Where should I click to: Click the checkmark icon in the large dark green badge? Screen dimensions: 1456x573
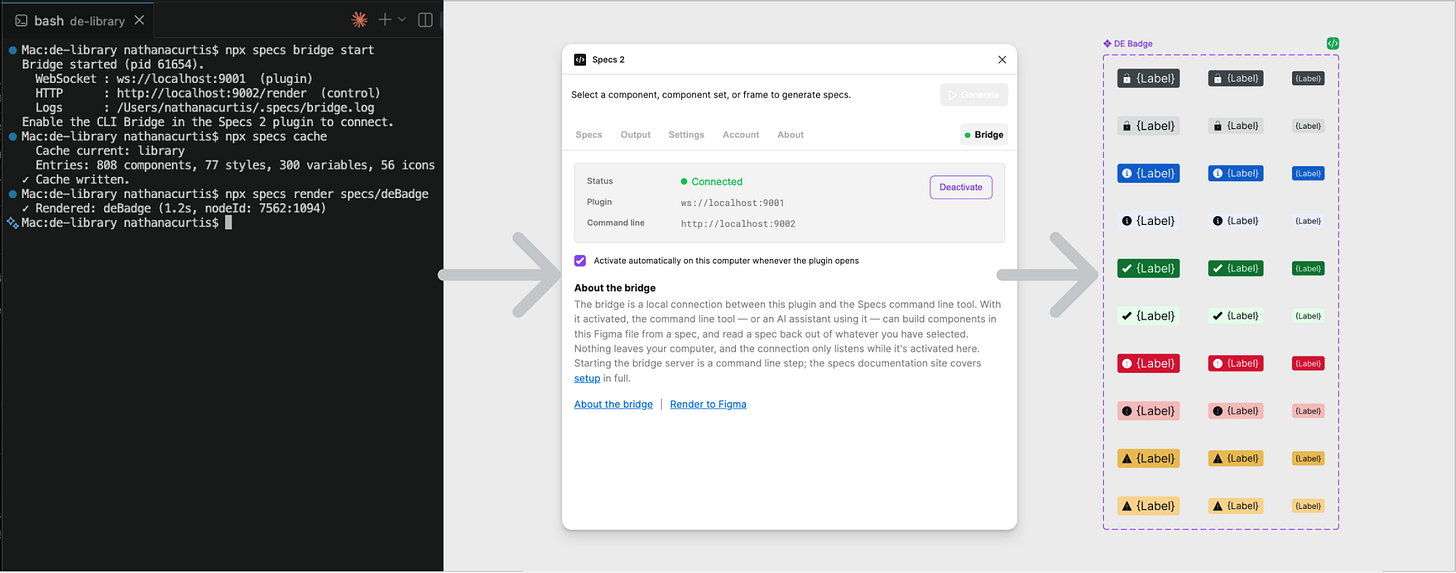(1126, 268)
